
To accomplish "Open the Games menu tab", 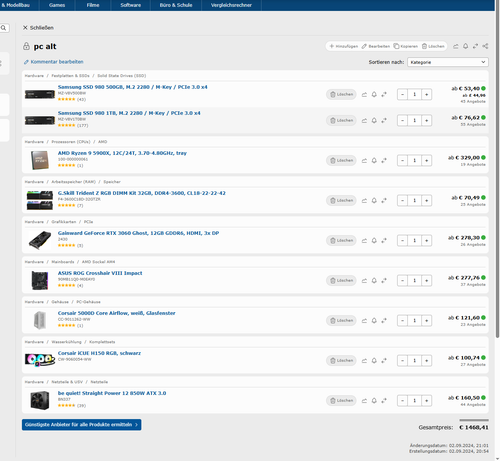I will [57, 5].
